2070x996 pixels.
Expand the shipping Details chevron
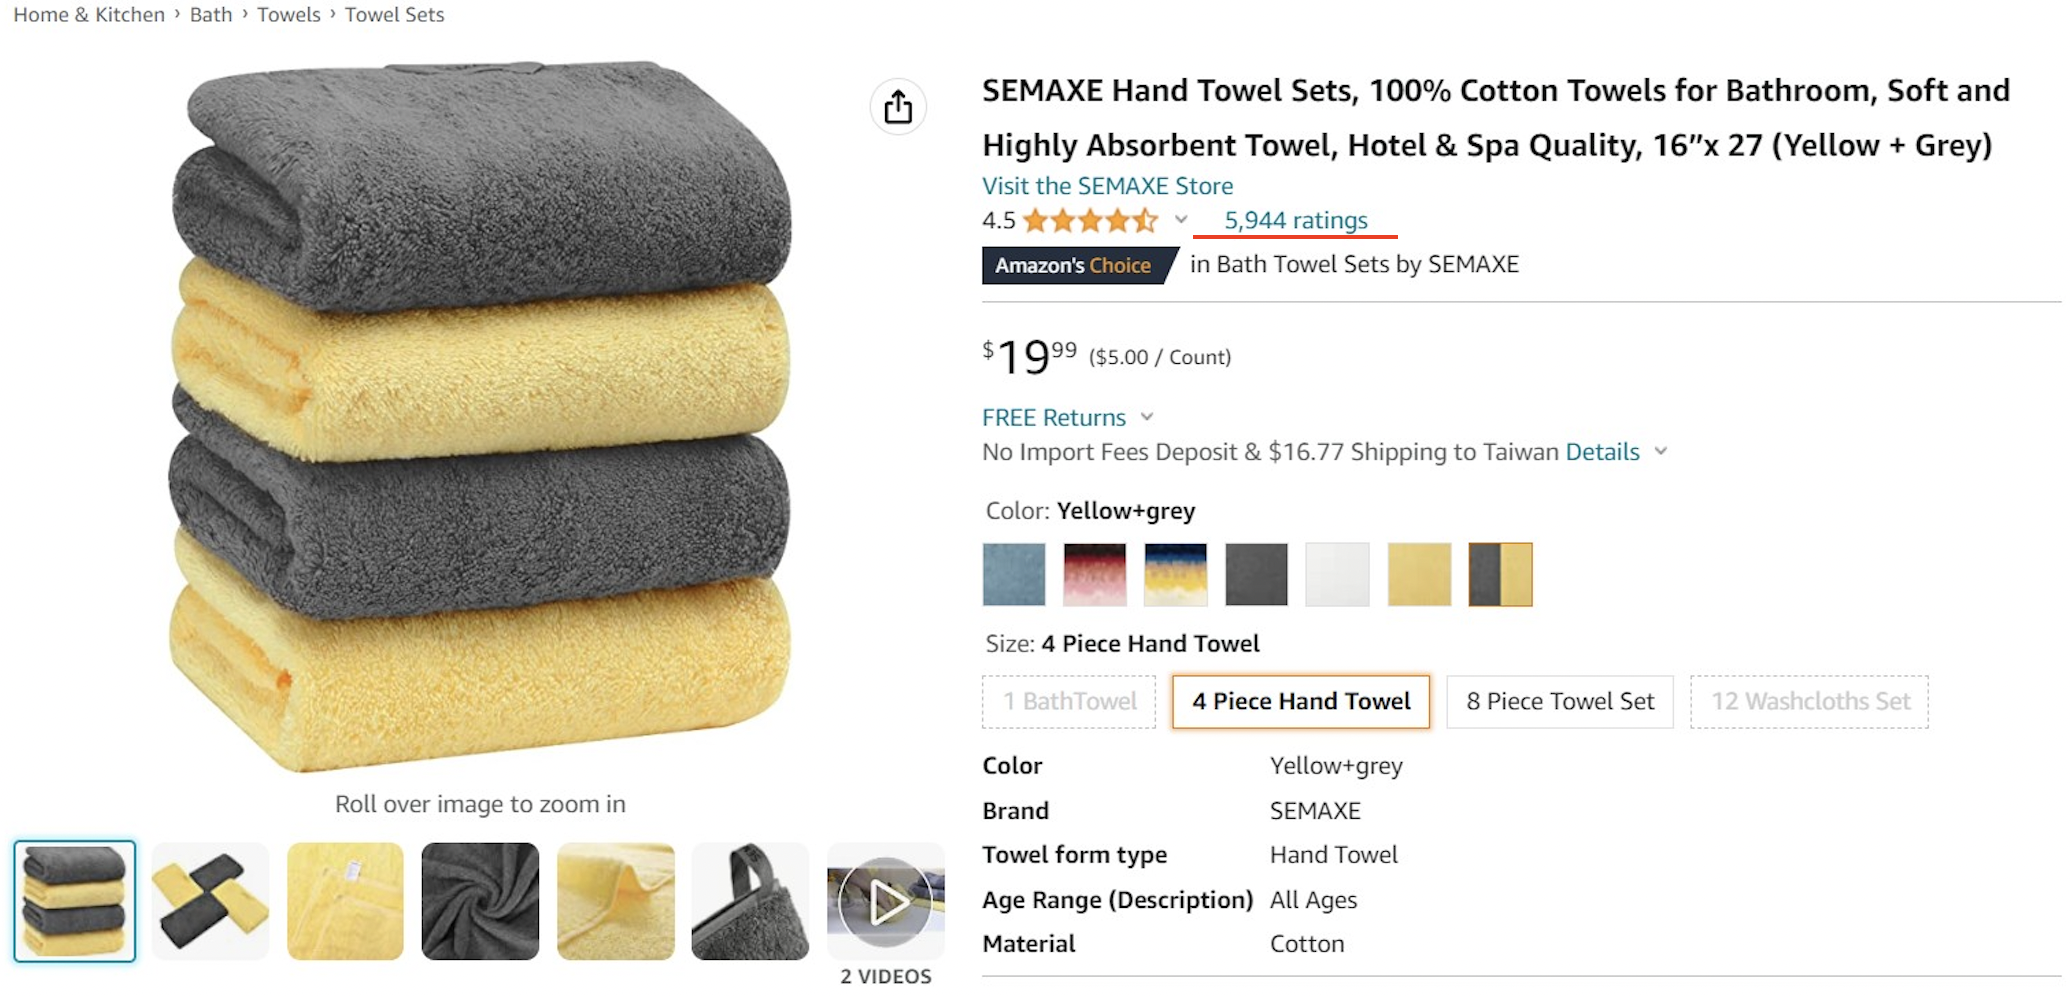point(1661,452)
